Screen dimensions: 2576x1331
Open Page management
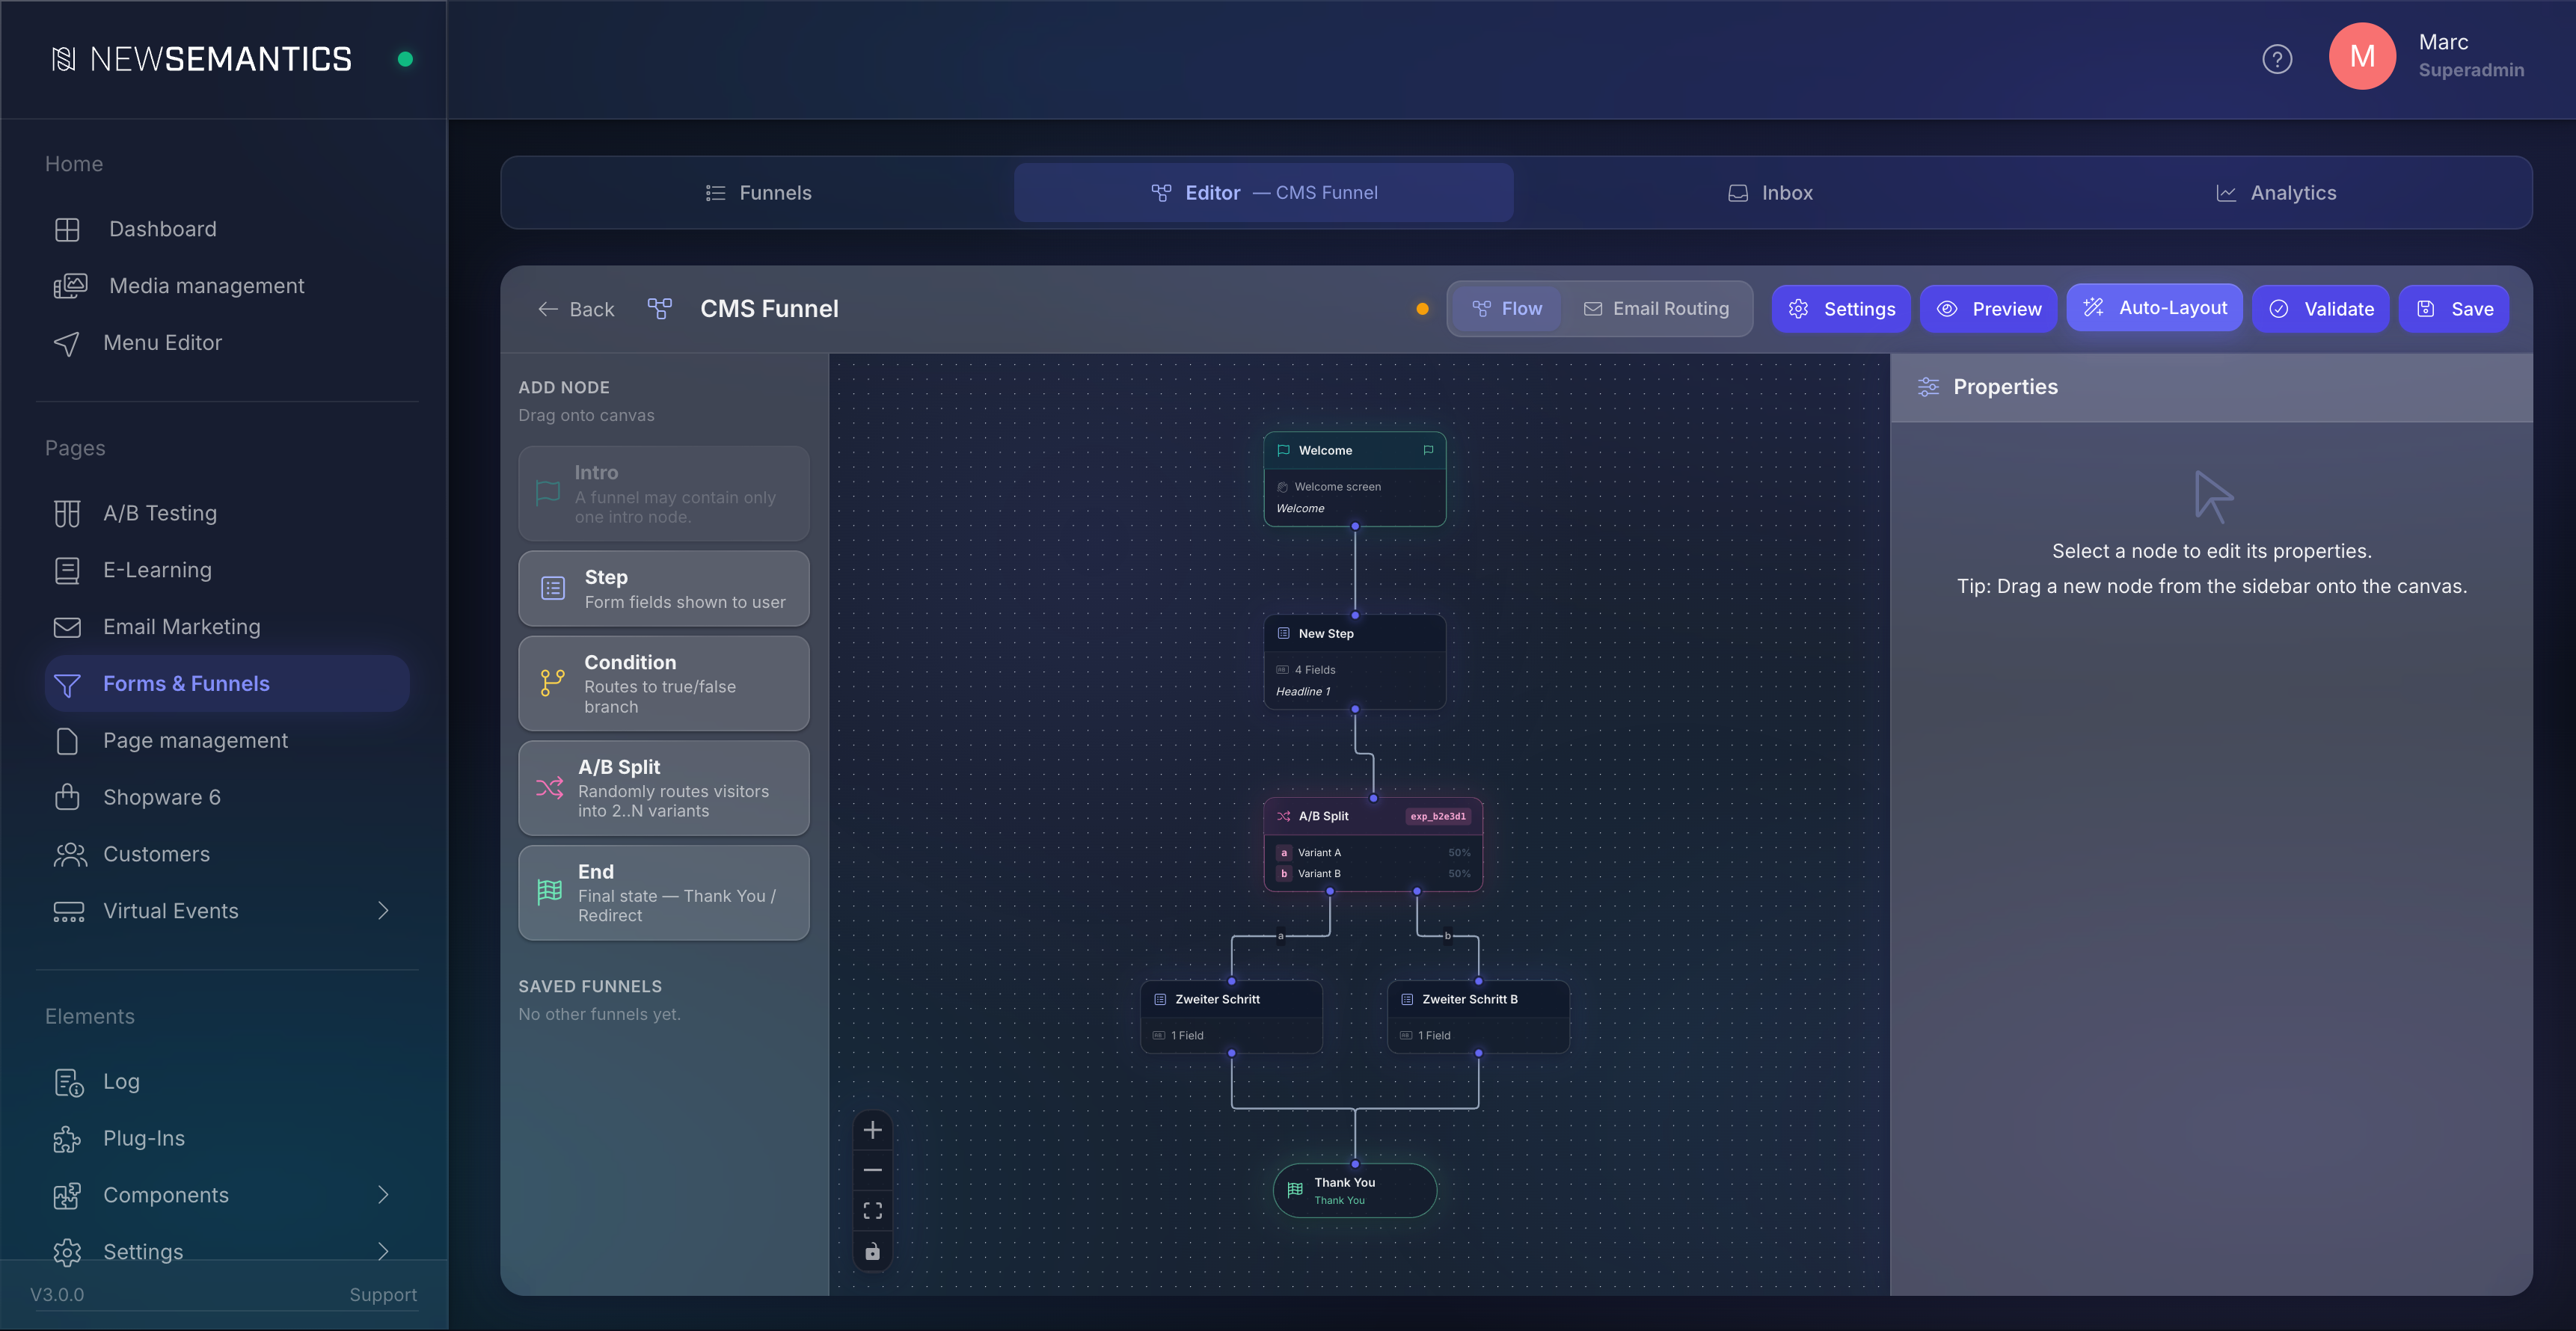pyautogui.click(x=227, y=741)
